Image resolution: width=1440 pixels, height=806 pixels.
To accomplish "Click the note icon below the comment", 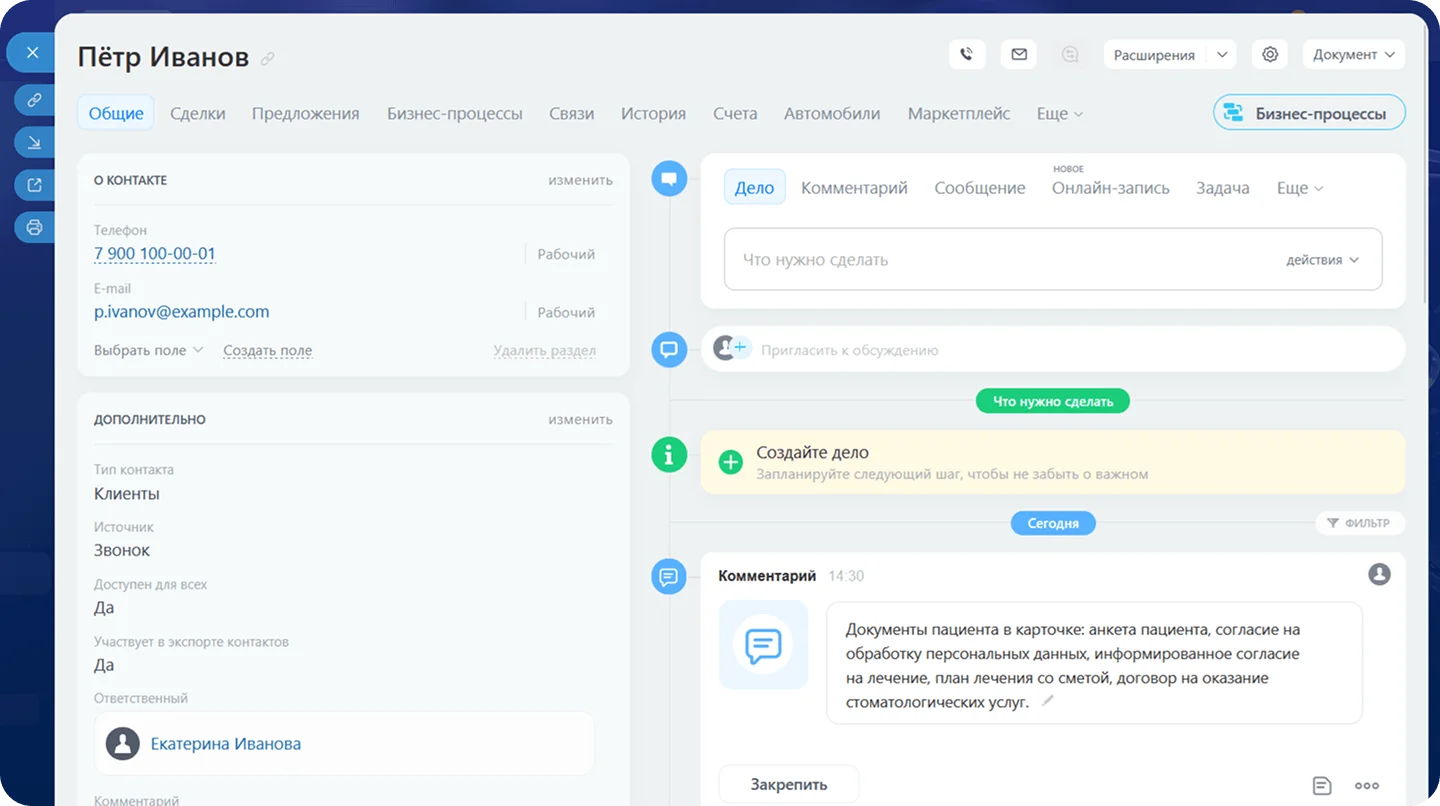I will [x=1322, y=785].
